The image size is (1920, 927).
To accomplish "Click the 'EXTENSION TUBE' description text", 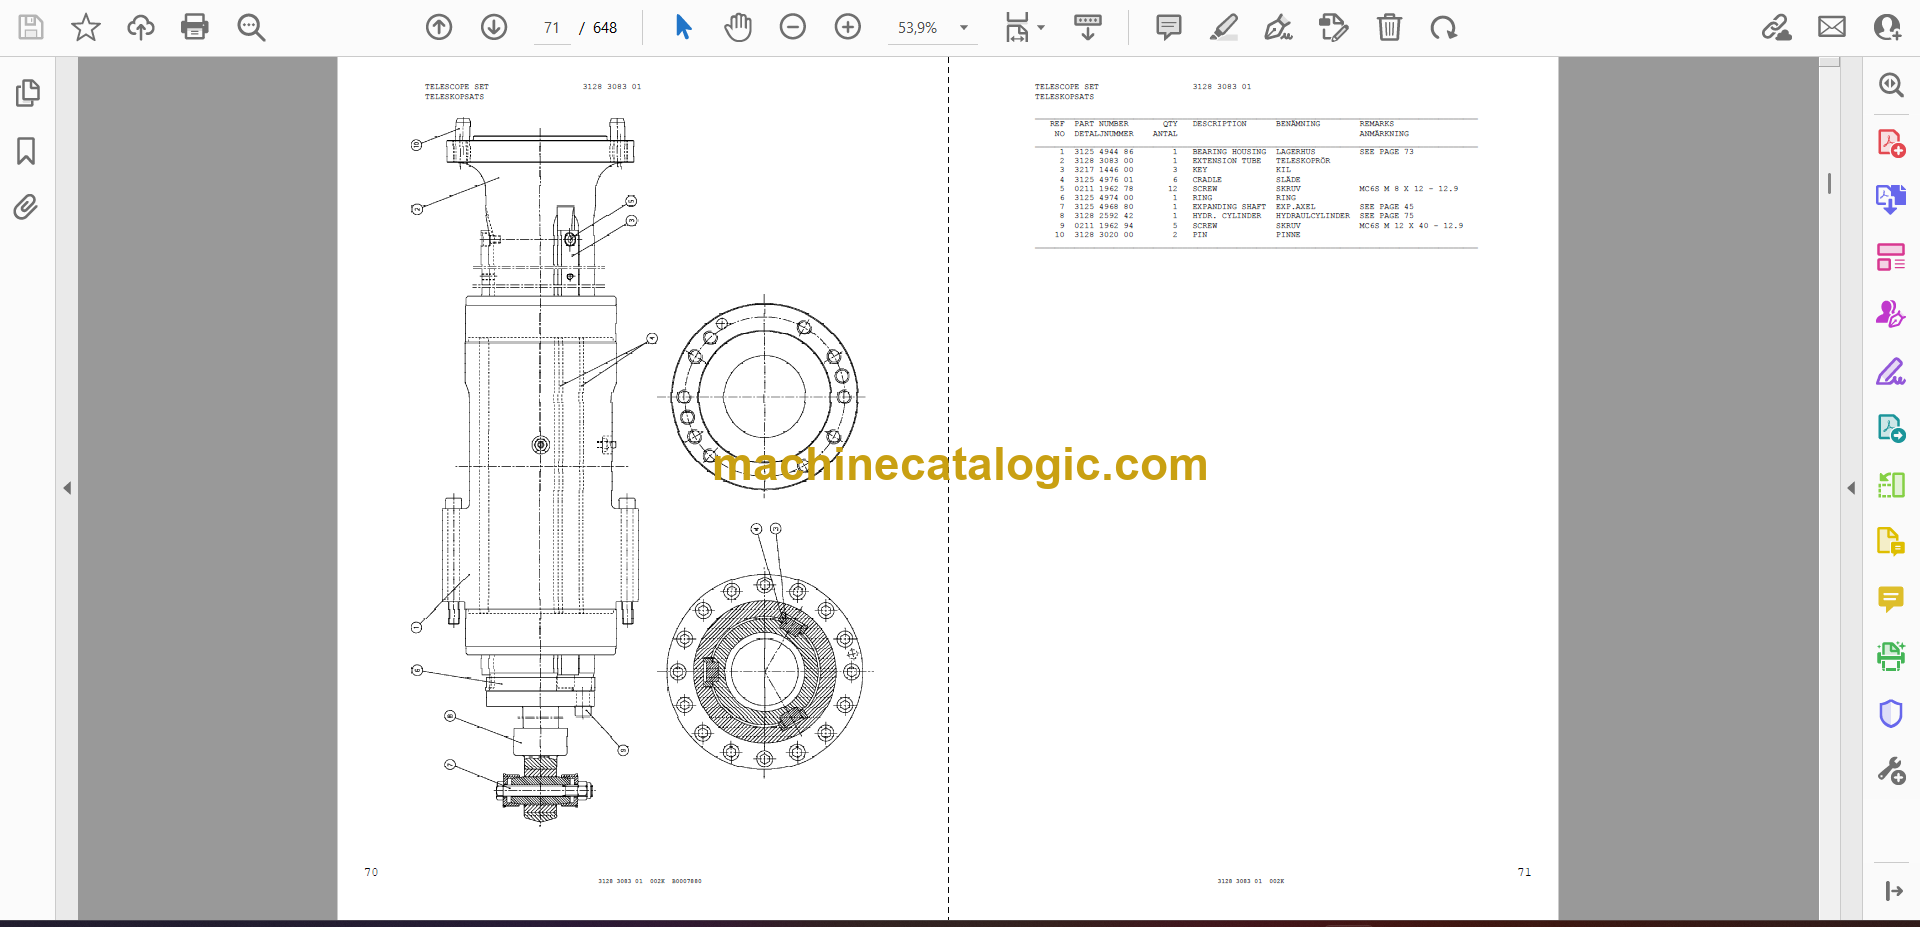I will 1226,161.
